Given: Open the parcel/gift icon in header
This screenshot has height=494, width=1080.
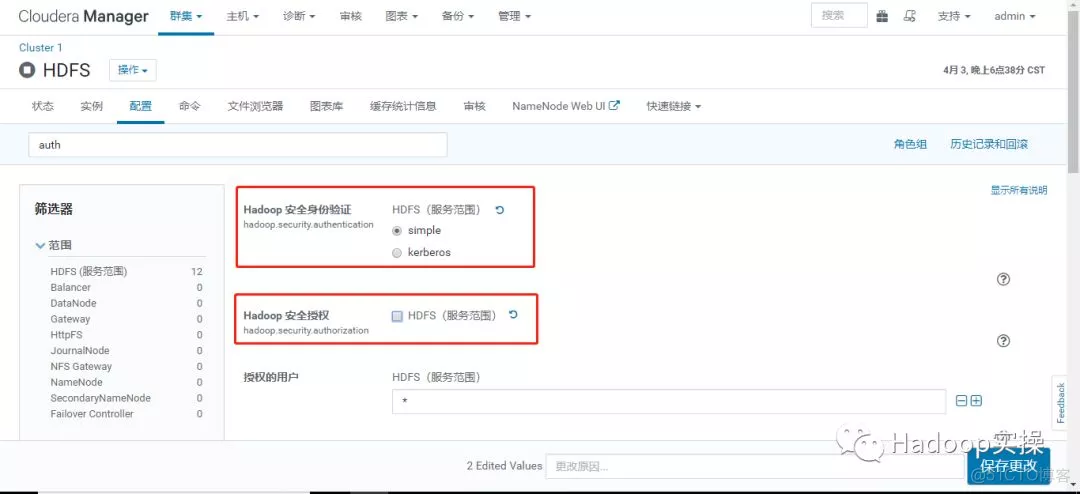Looking at the screenshot, I should tap(882, 16).
